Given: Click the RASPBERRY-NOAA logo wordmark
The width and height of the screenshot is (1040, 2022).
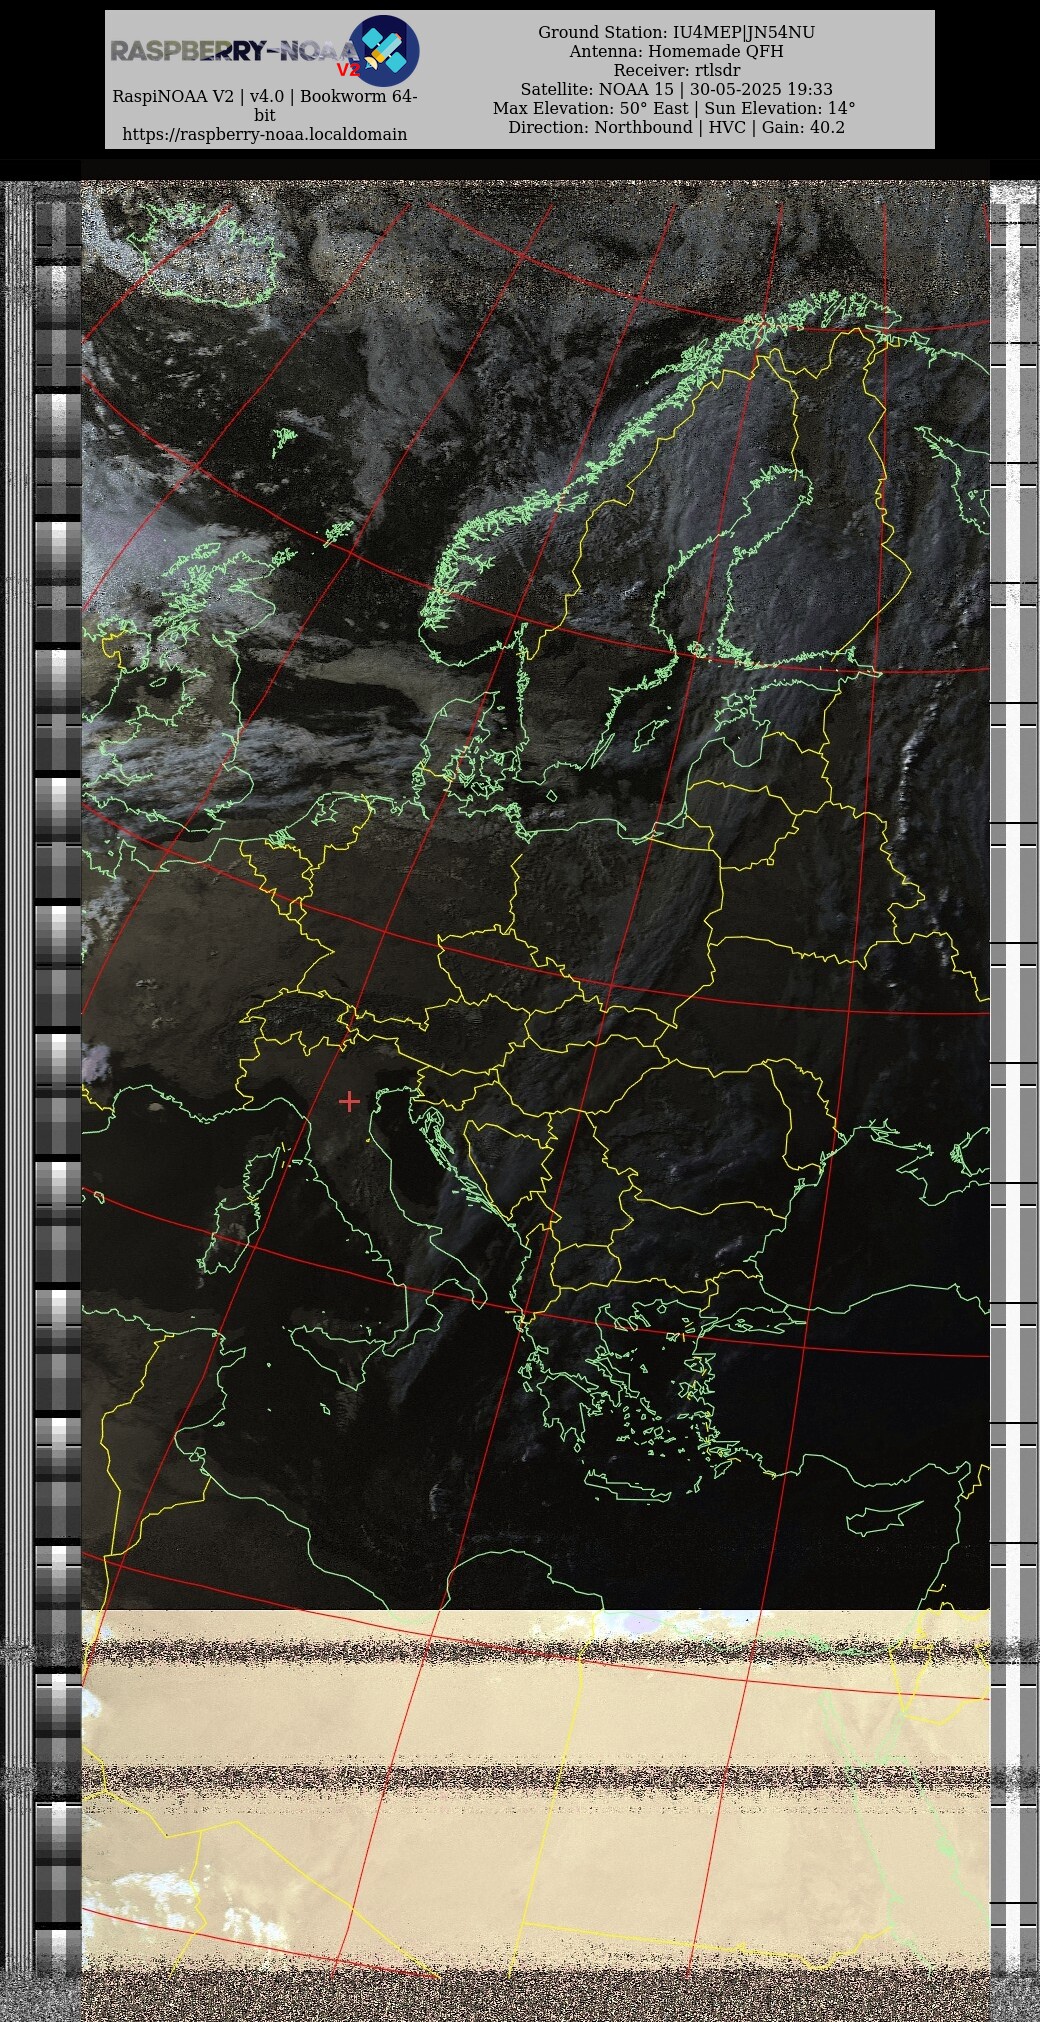Looking at the screenshot, I should pyautogui.click(x=233, y=51).
